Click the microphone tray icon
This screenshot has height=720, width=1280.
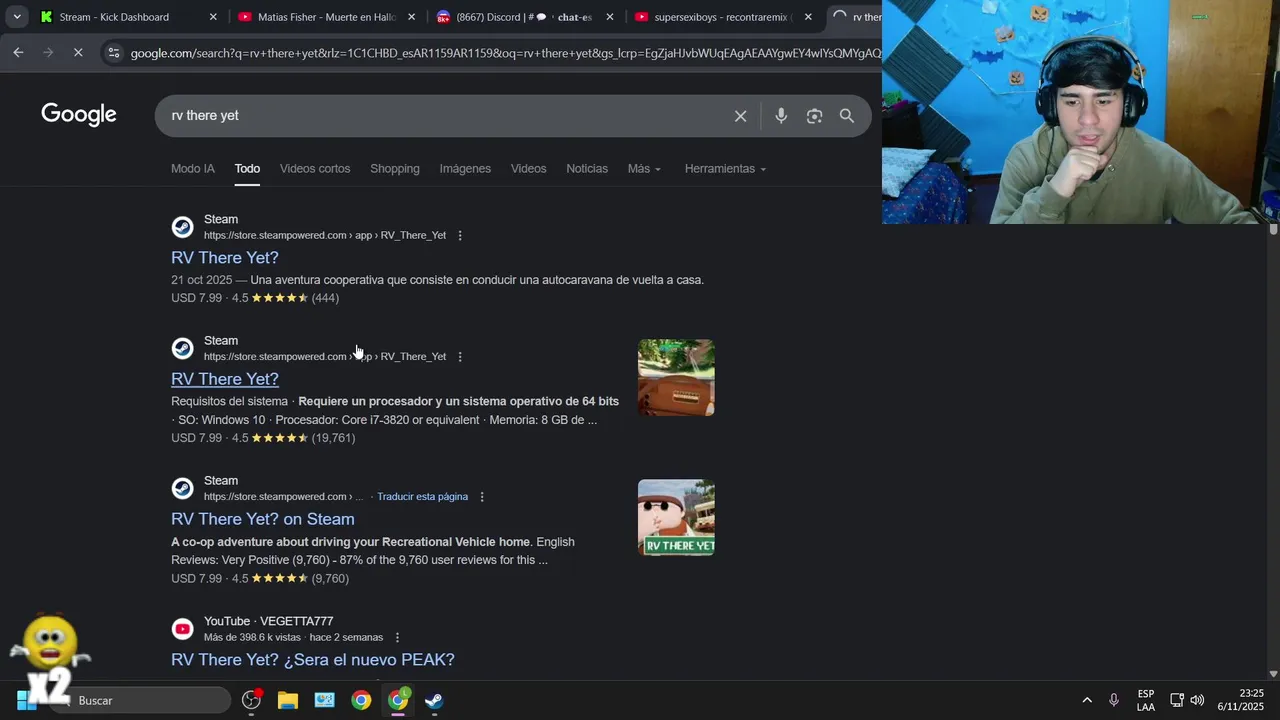coord(1114,700)
